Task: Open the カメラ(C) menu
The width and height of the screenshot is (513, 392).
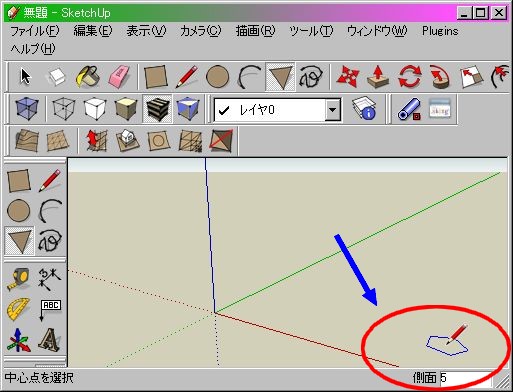Action: [x=200, y=31]
